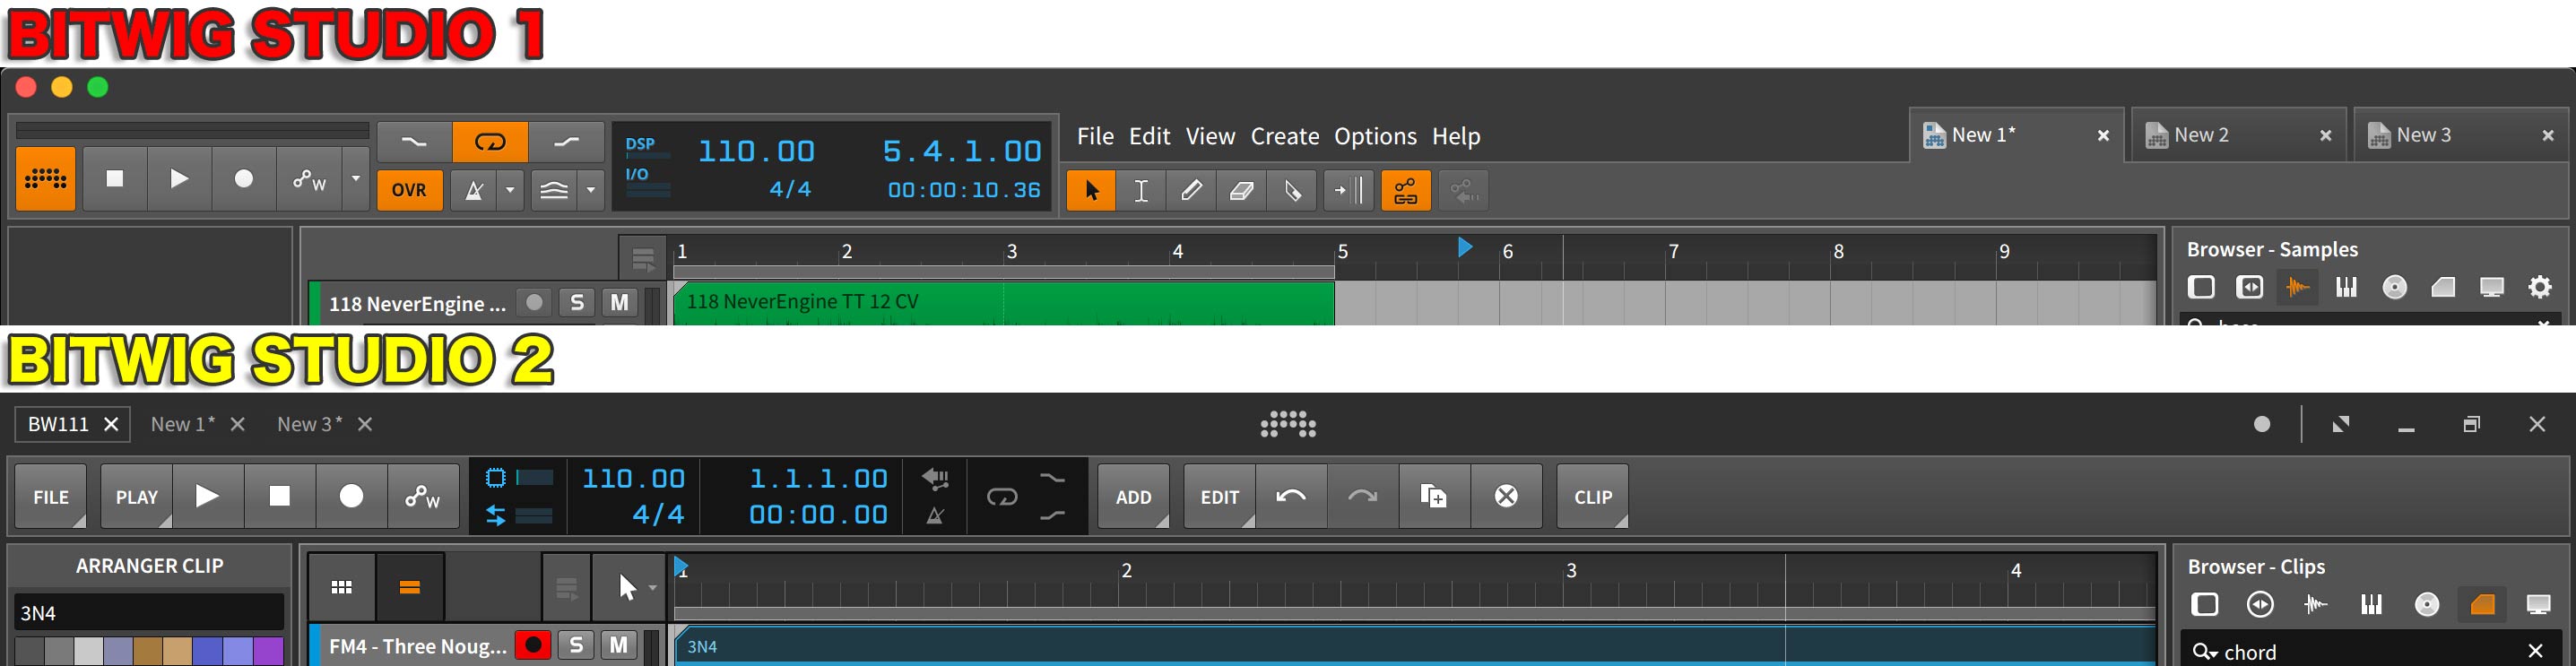Pick the tan color swatch in Arranger Clip panel

(x=178, y=651)
